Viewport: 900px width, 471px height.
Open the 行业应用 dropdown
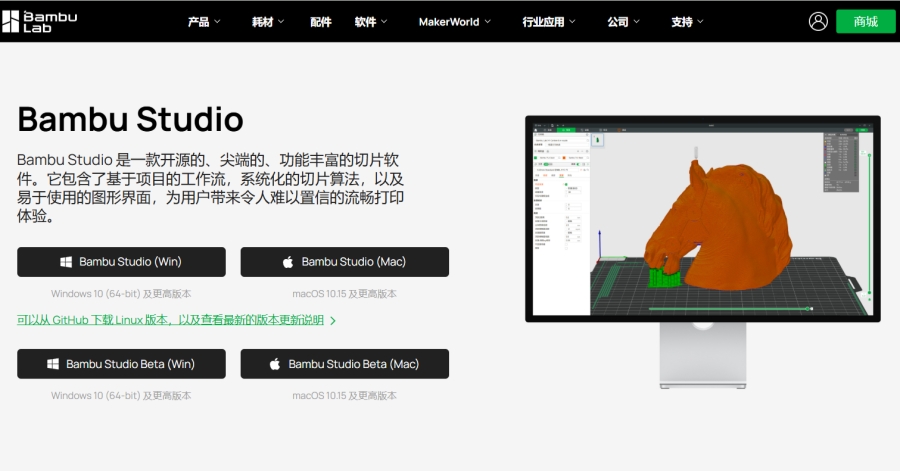[549, 22]
